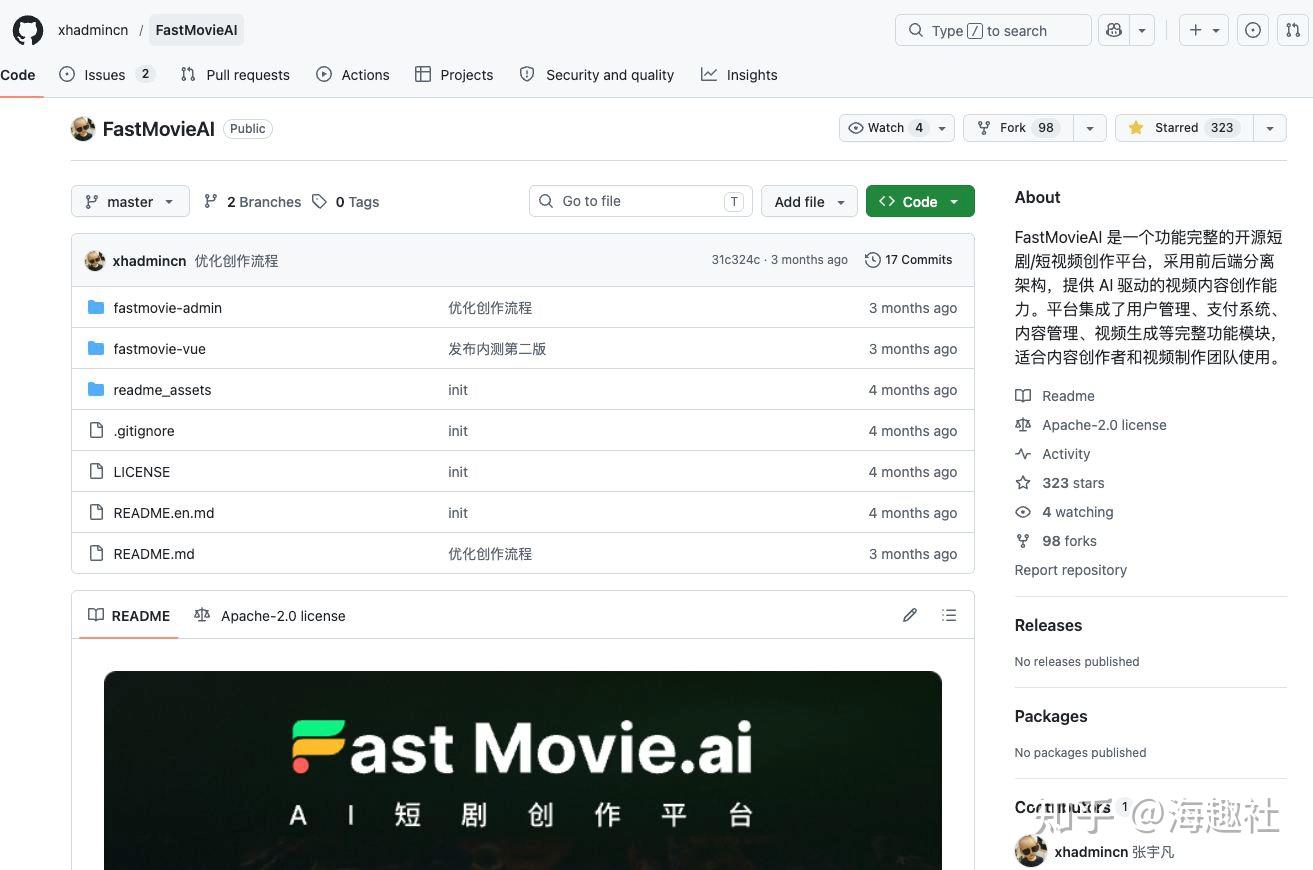
Task: Click the fork icon beside 98 forks
Action: tap(1023, 541)
